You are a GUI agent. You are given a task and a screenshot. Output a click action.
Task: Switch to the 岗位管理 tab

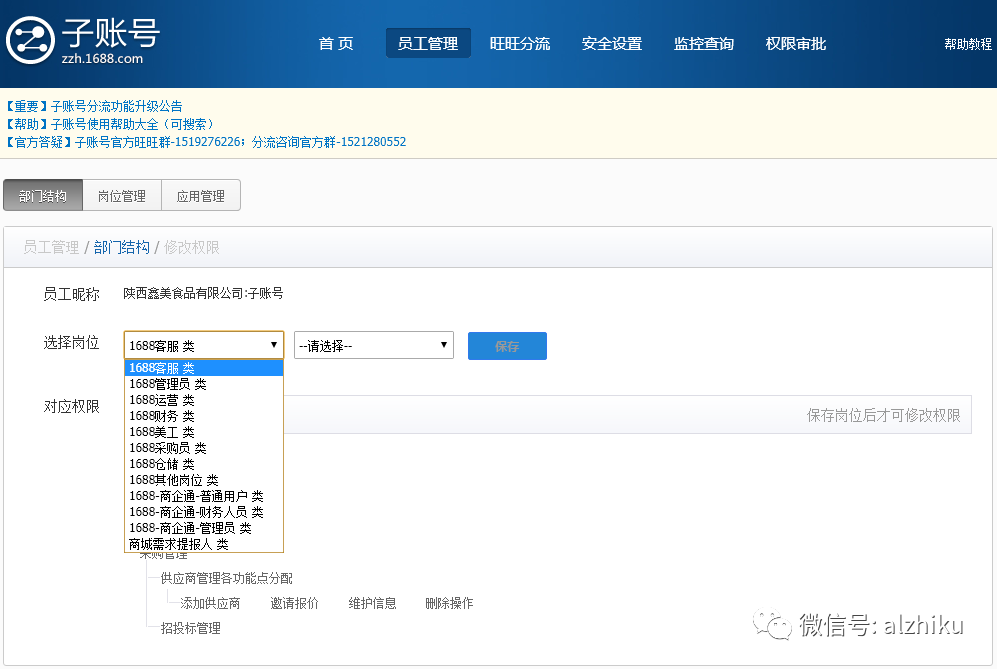[x=121, y=195]
